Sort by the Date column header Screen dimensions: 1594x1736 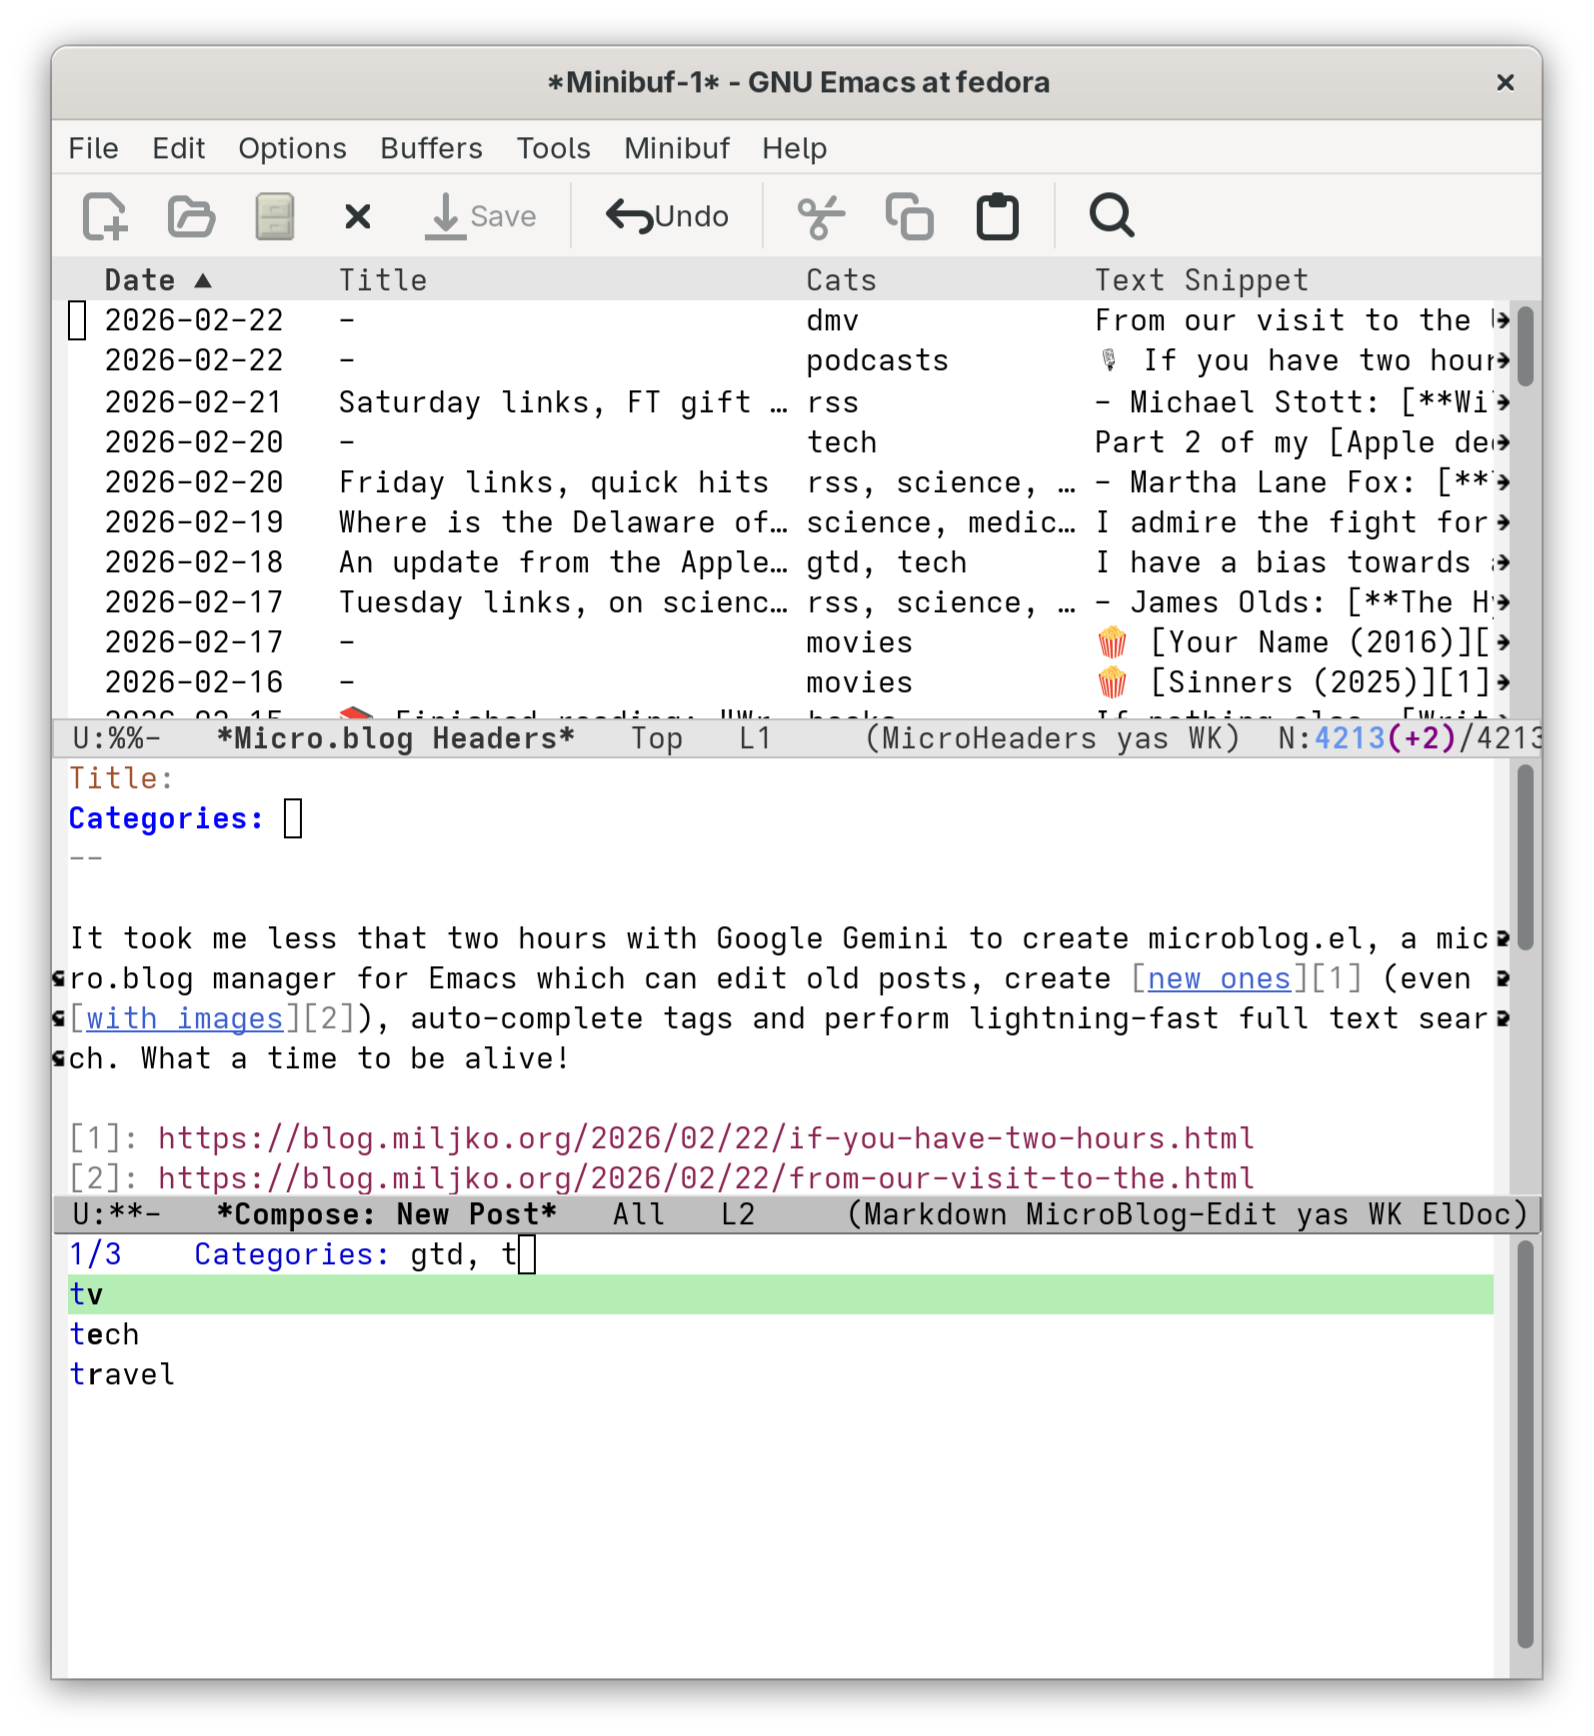click(158, 280)
